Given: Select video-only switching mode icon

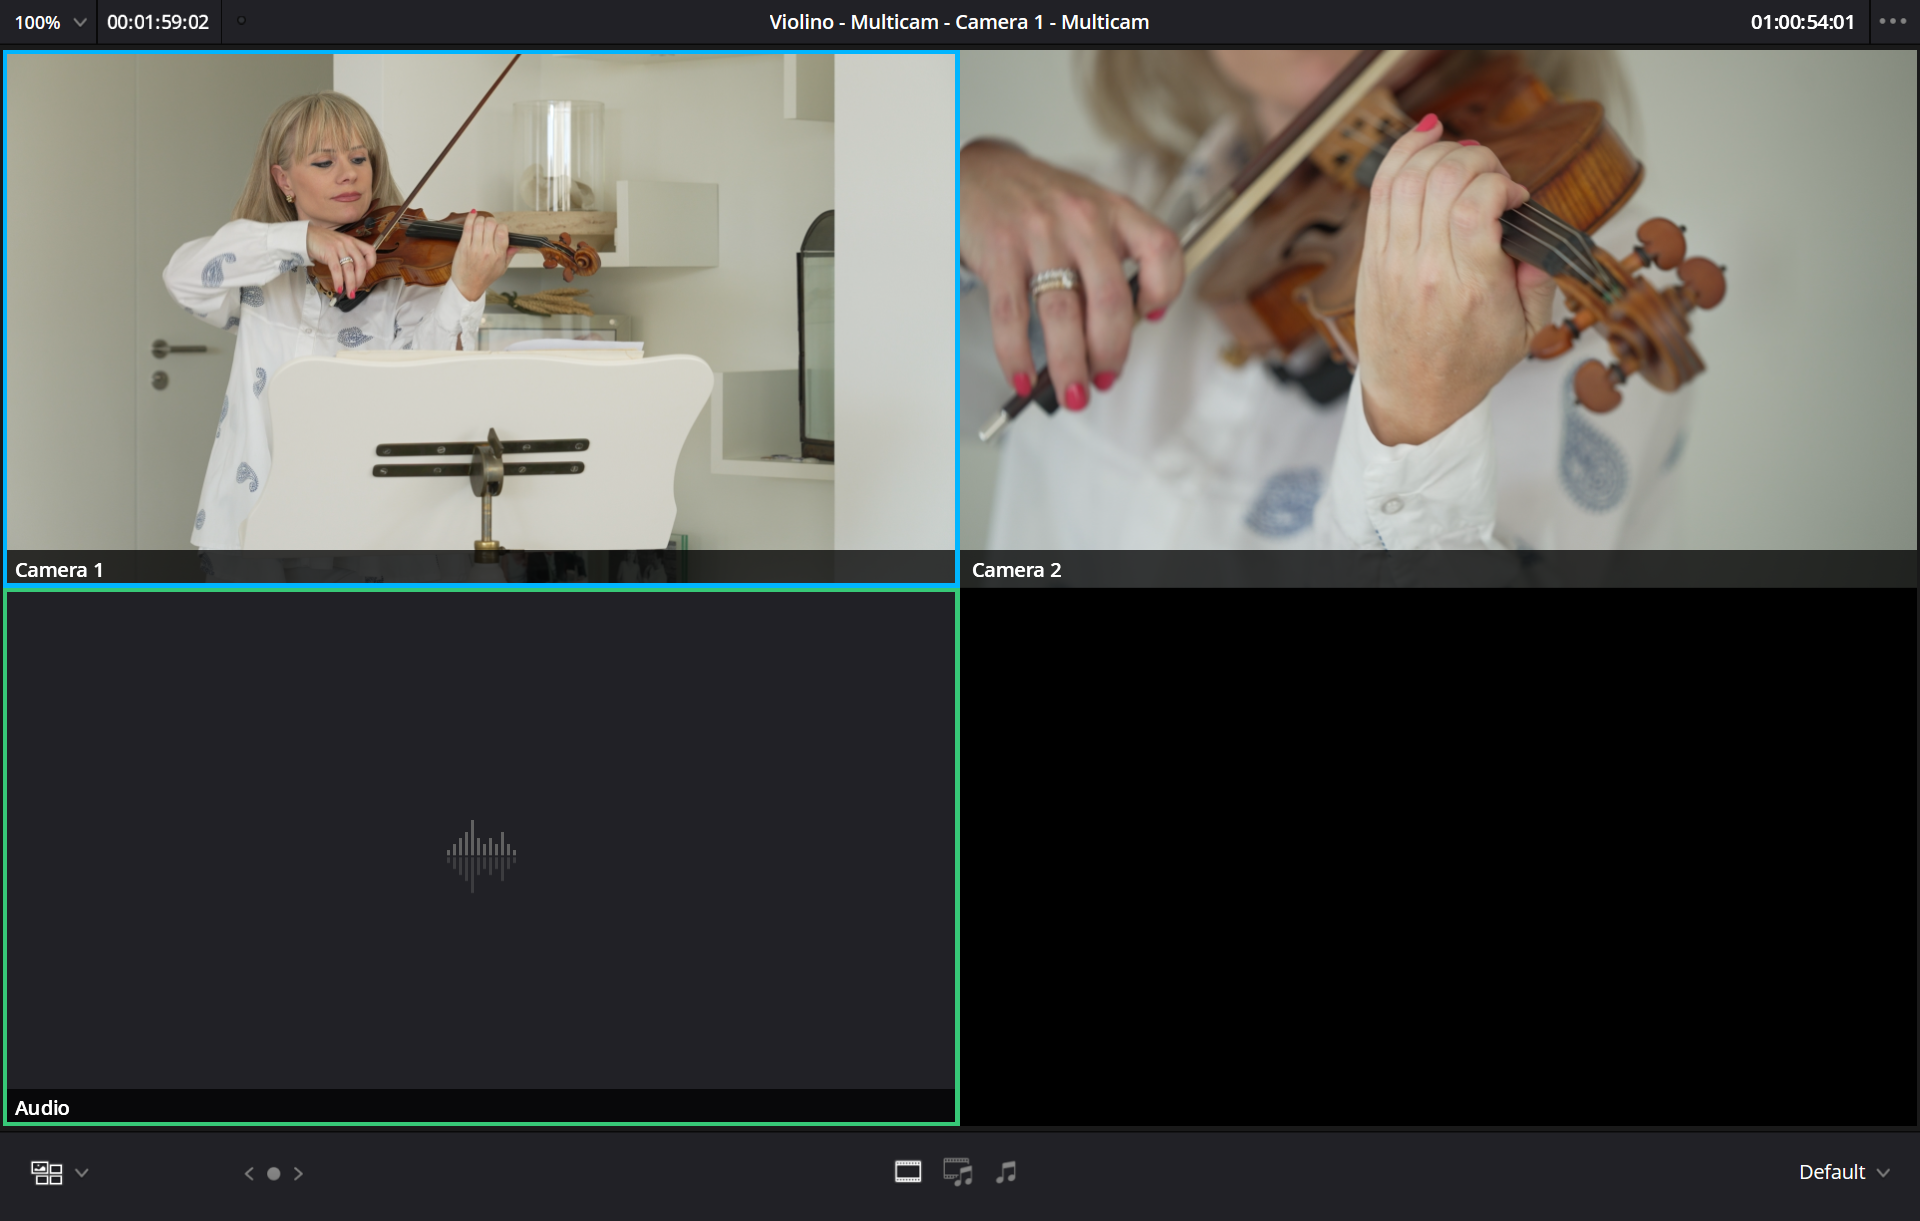Looking at the screenshot, I should point(907,1172).
